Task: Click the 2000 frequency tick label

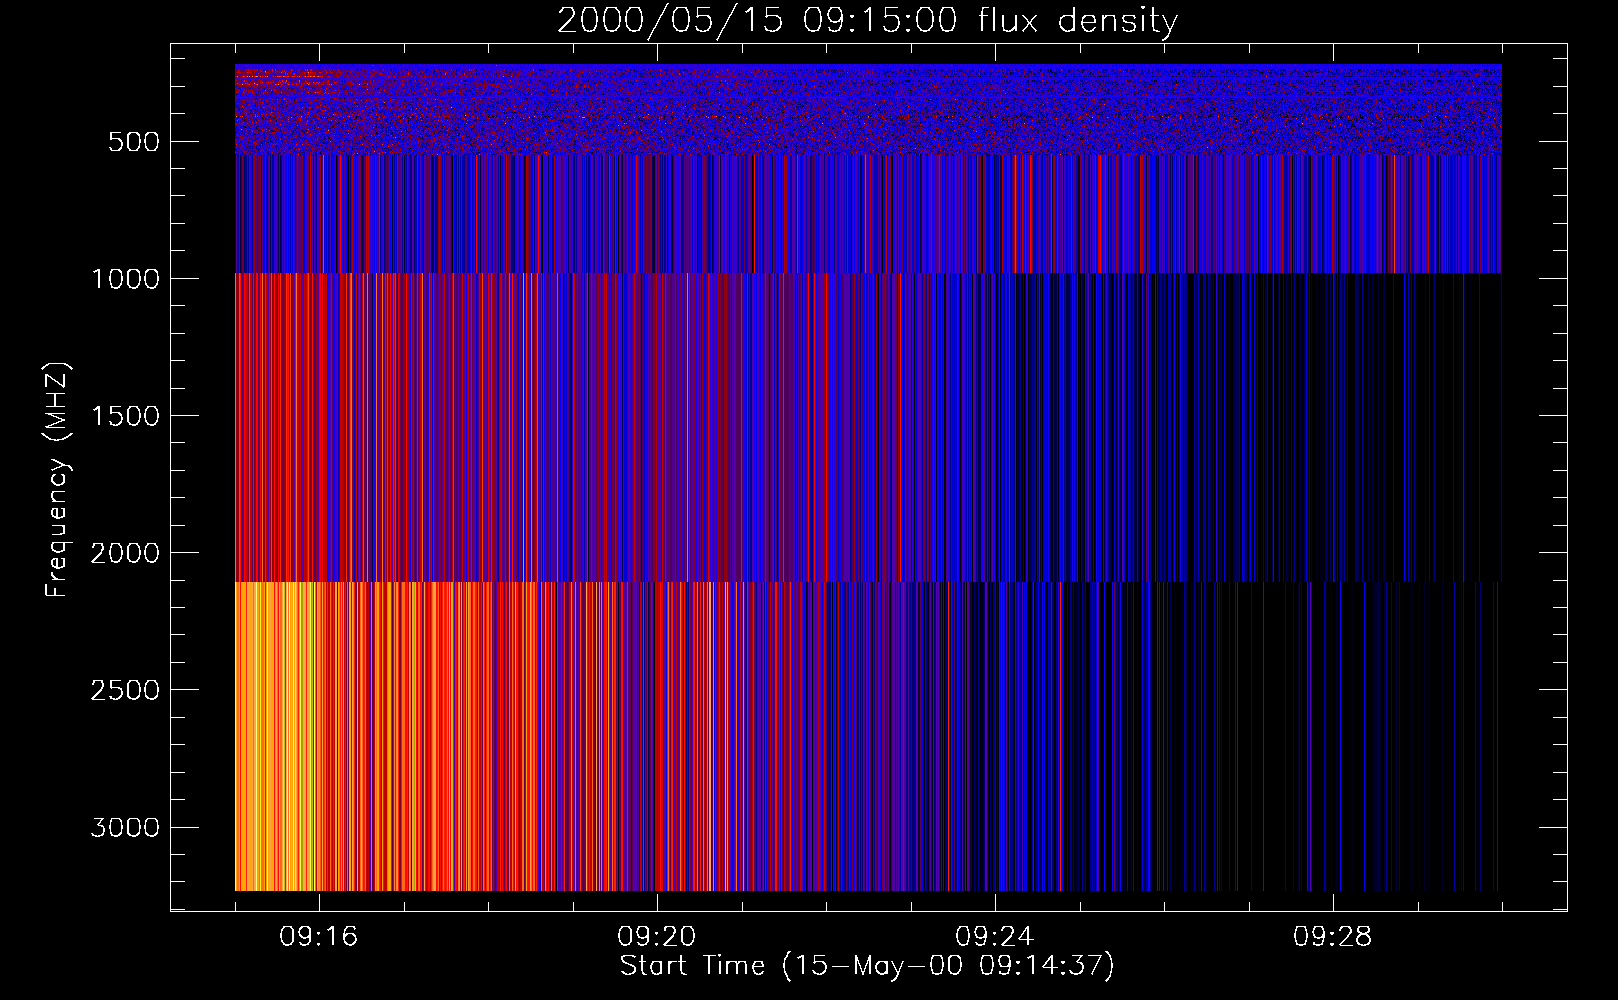Action: 125,553
